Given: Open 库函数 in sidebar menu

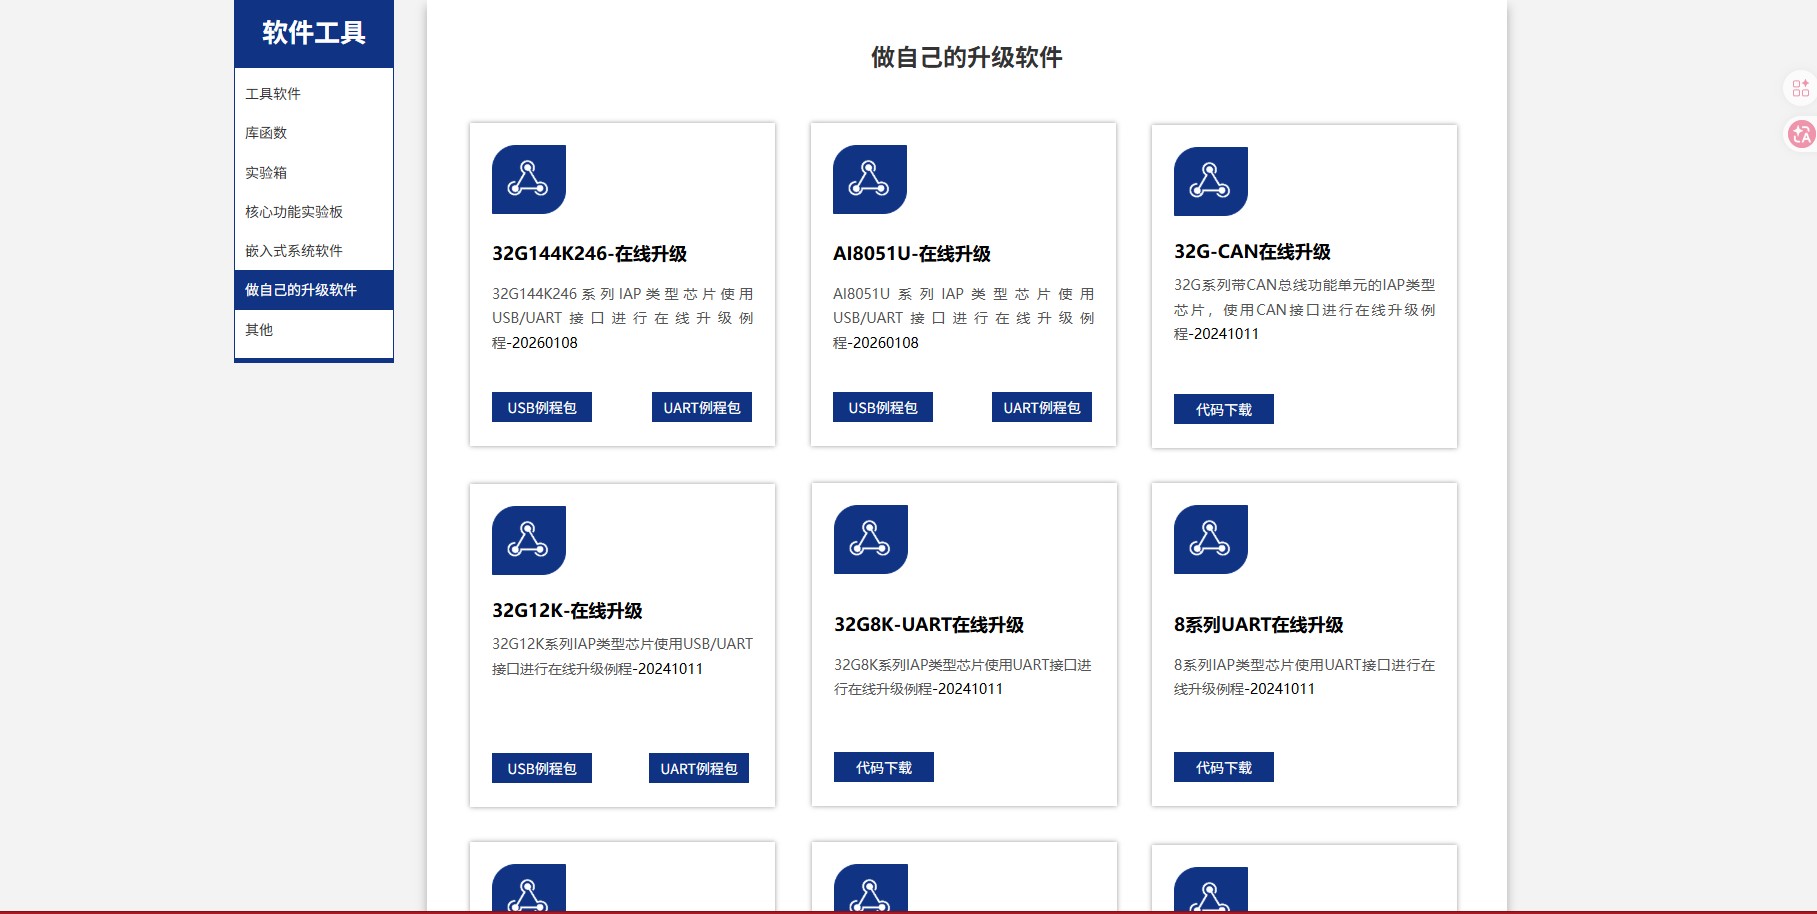Looking at the screenshot, I should [x=314, y=132].
